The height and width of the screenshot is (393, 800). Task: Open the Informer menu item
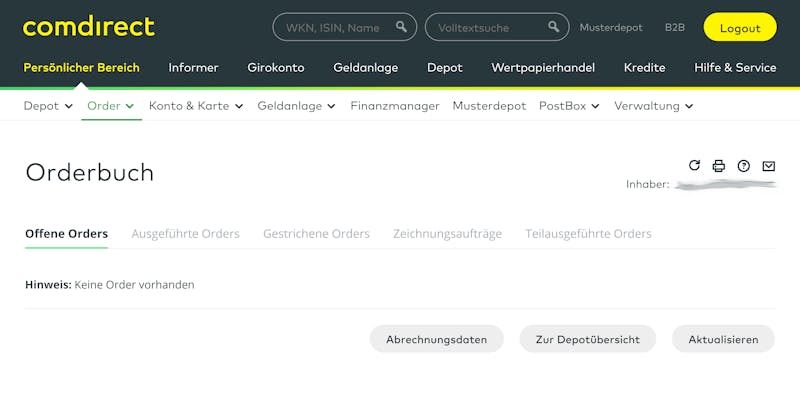[193, 67]
